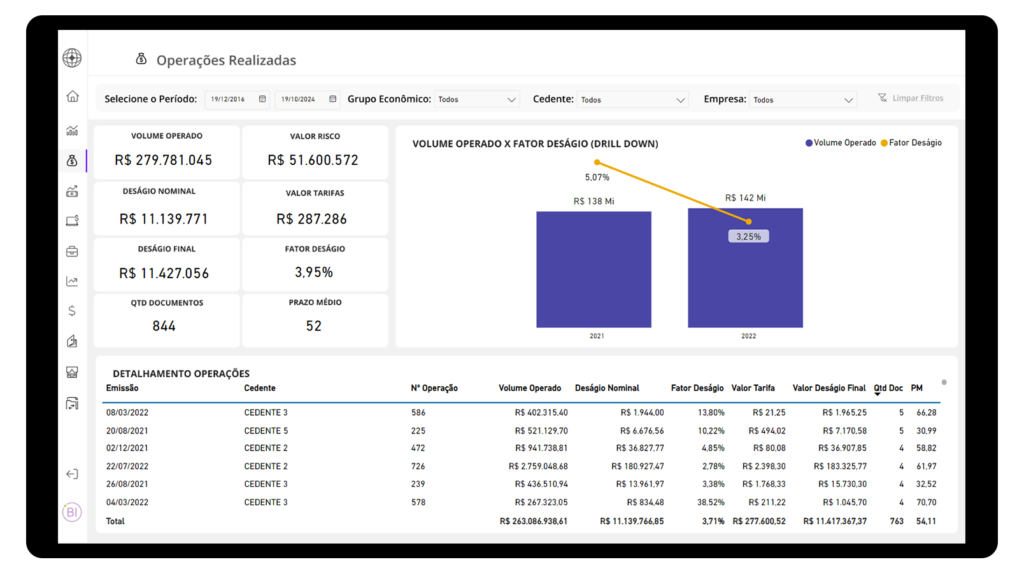This screenshot has width=1024, height=569.
Task: Open the money bag Operações sidebar icon
Action: [x=72, y=160]
